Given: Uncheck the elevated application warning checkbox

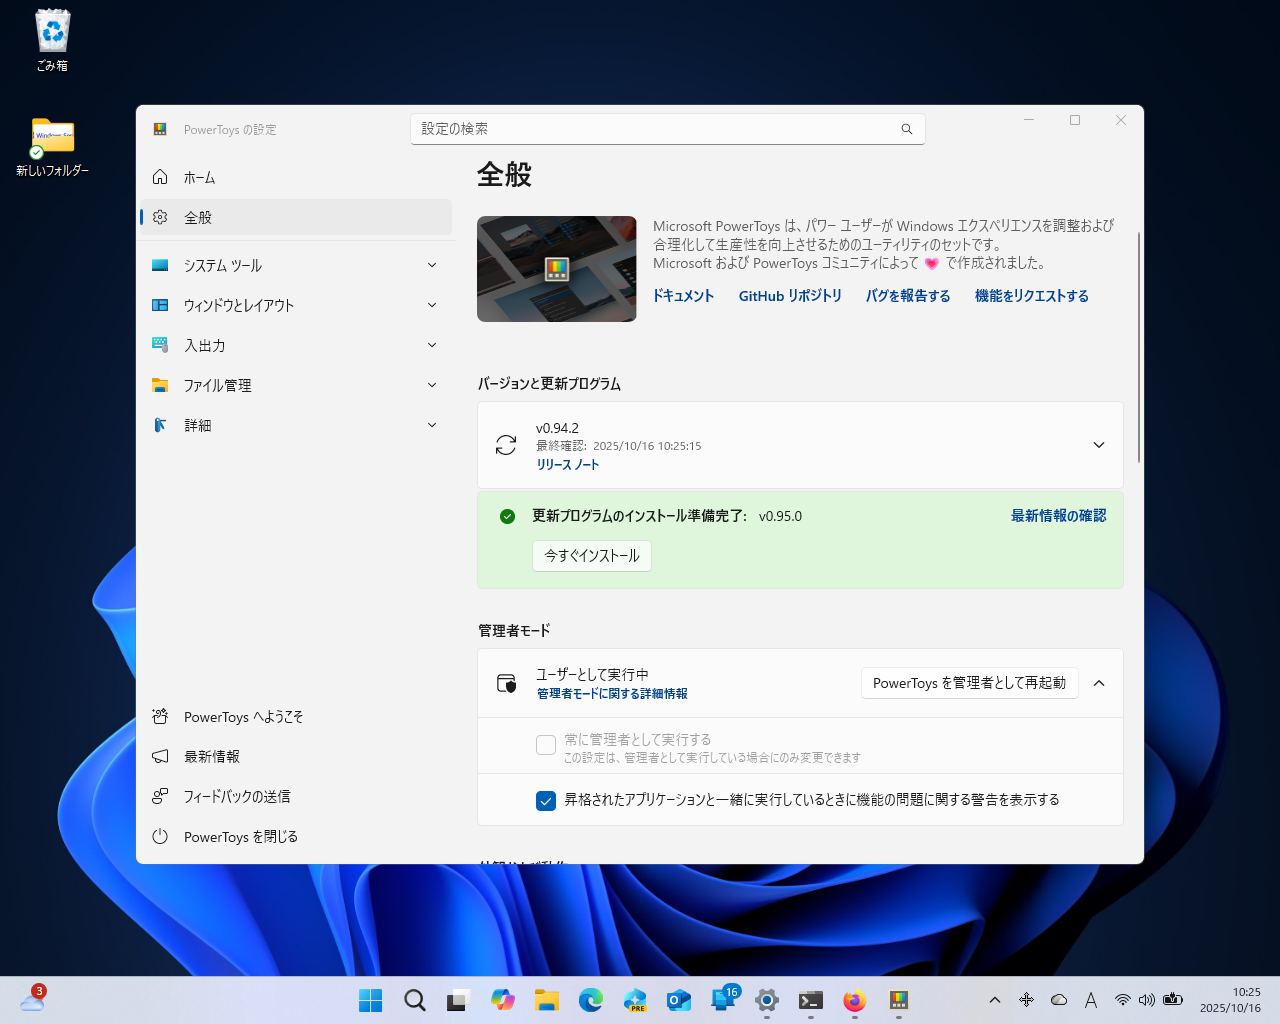Looking at the screenshot, I should (546, 800).
